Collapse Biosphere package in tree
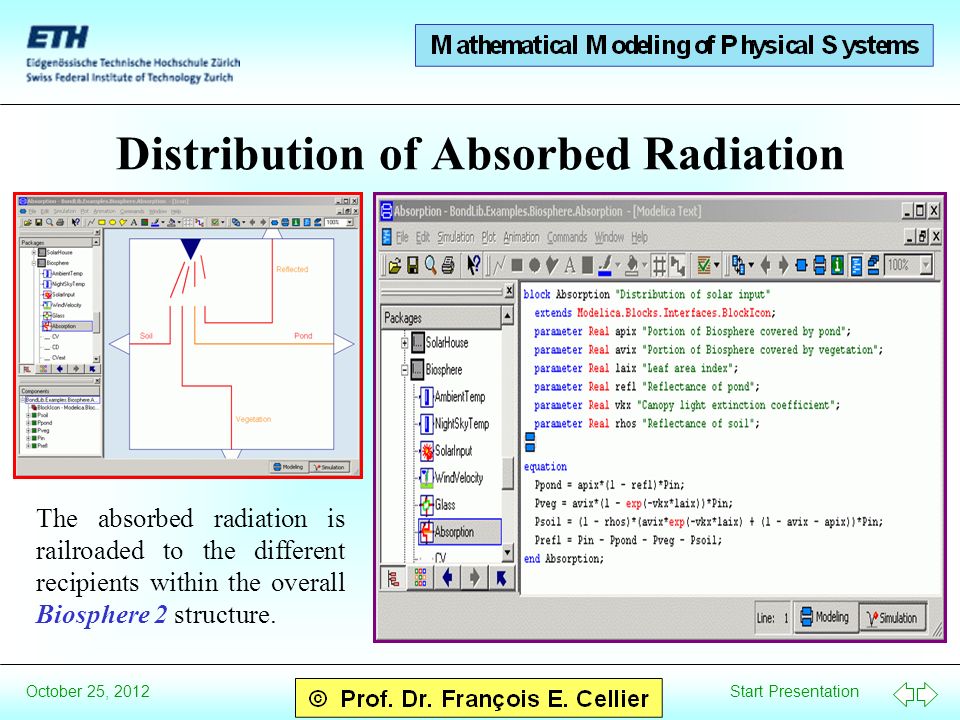Screen dimensions: 960x720 pyautogui.click(x=405, y=370)
